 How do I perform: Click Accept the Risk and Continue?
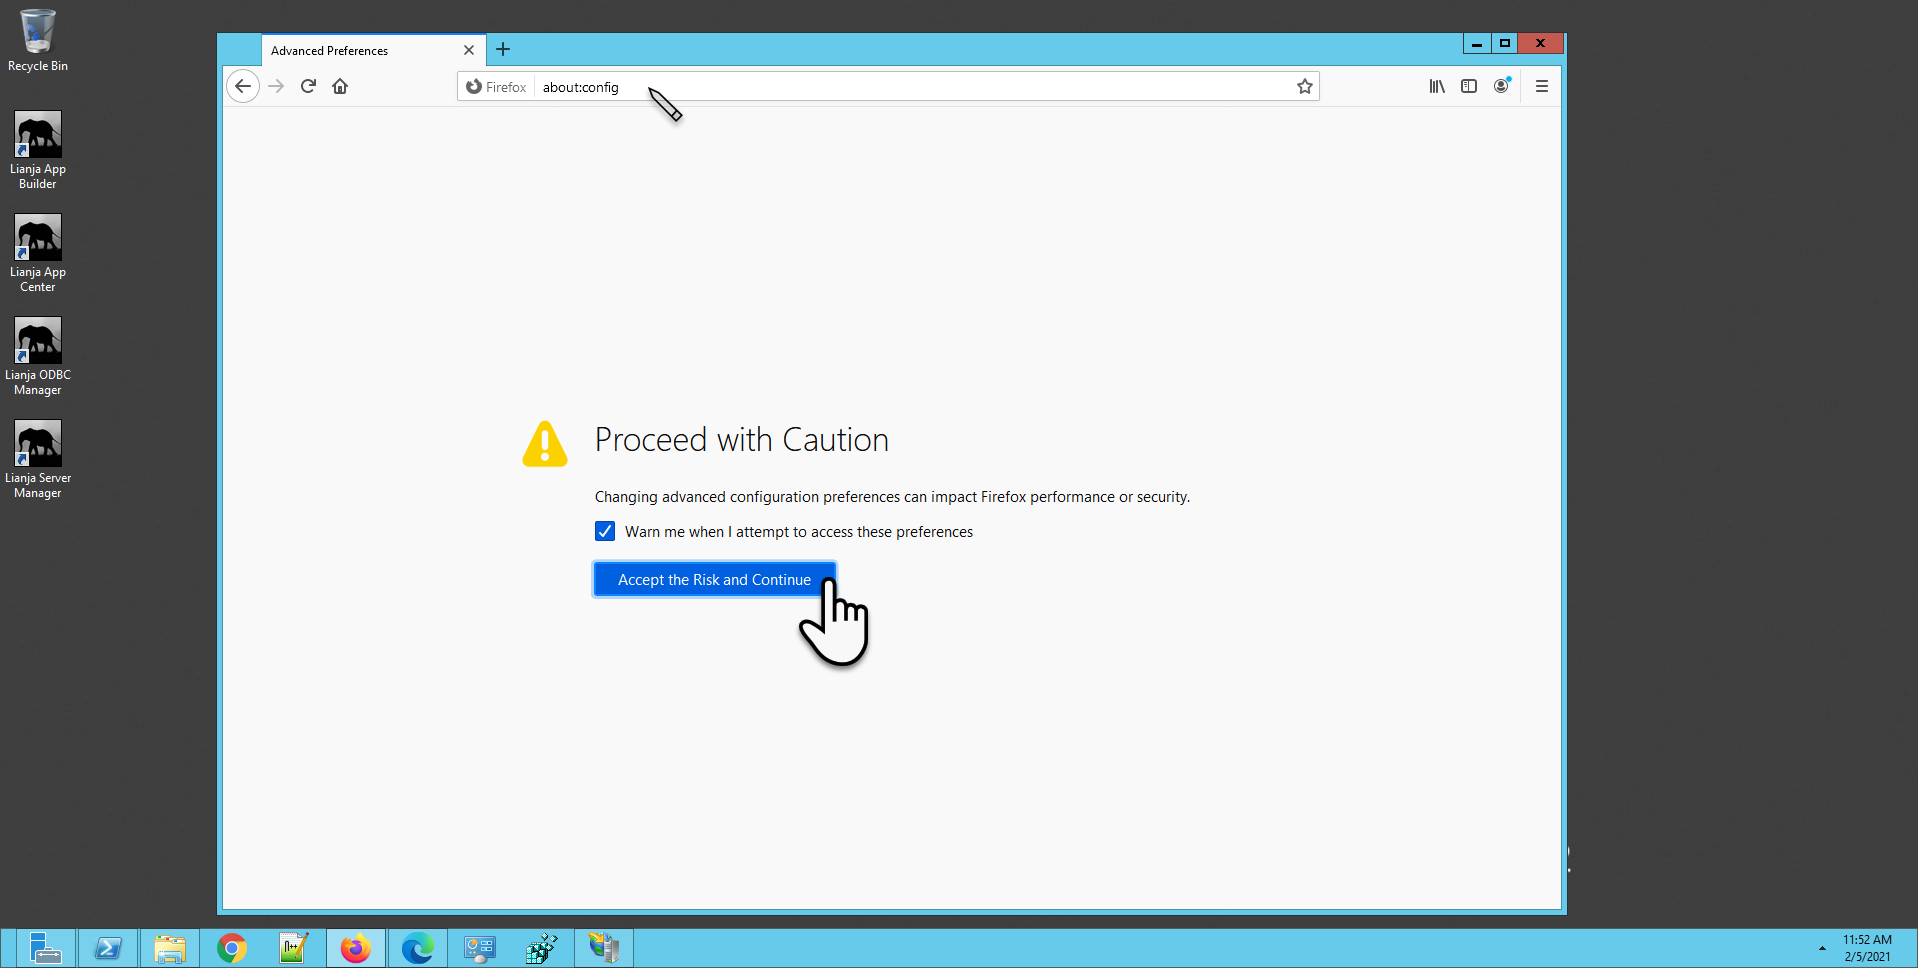(713, 580)
